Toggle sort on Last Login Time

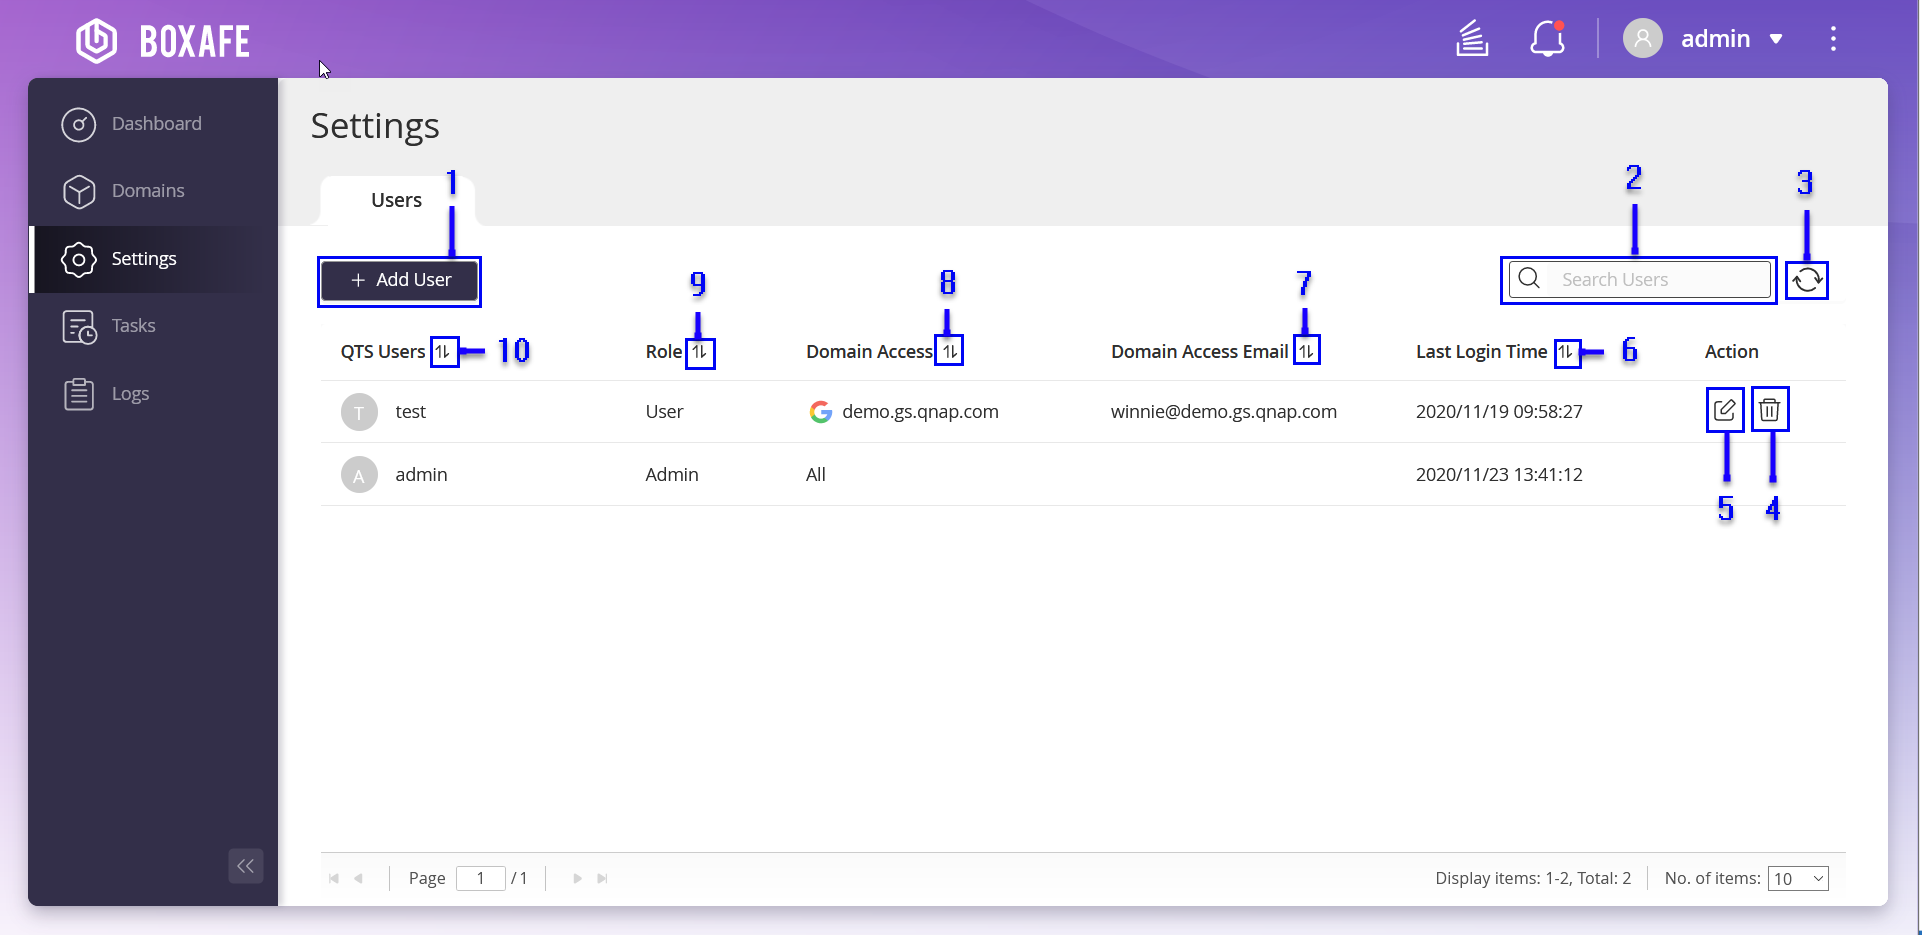(x=1566, y=352)
